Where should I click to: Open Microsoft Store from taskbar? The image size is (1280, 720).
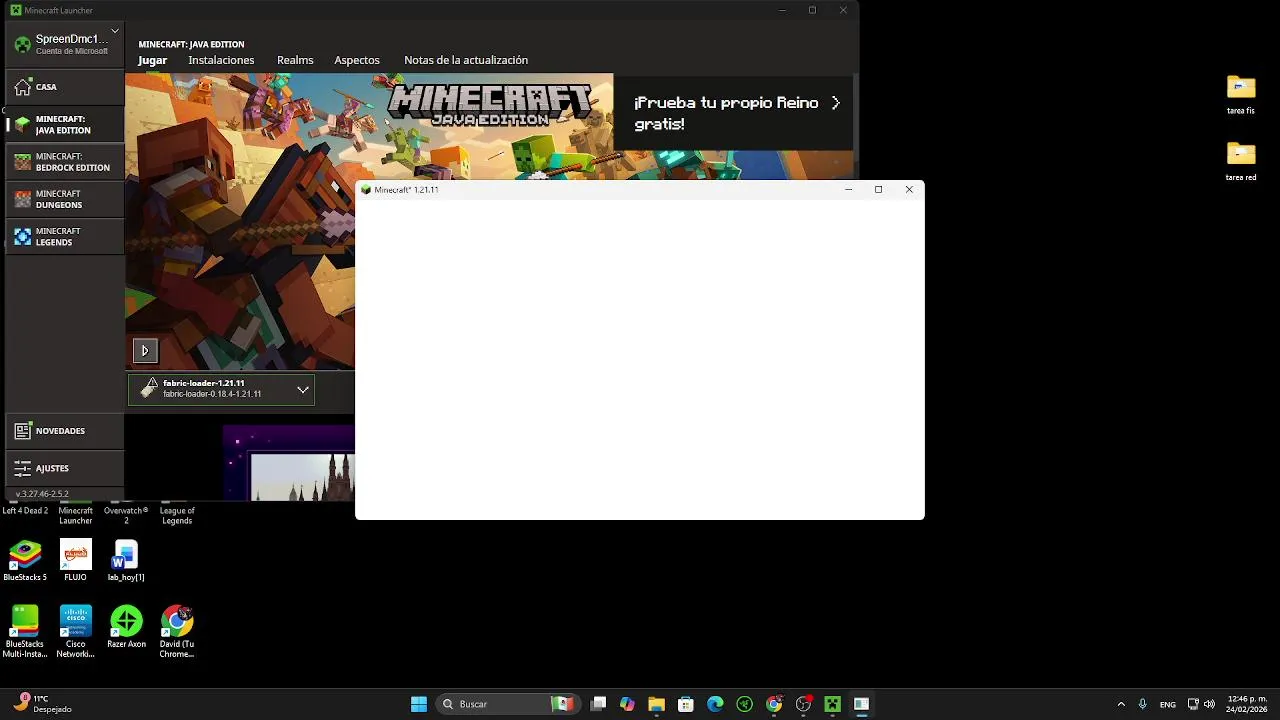click(686, 704)
